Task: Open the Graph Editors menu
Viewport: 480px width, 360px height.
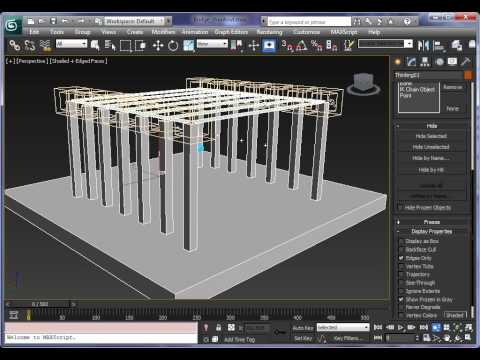Action: pyautogui.click(x=231, y=32)
